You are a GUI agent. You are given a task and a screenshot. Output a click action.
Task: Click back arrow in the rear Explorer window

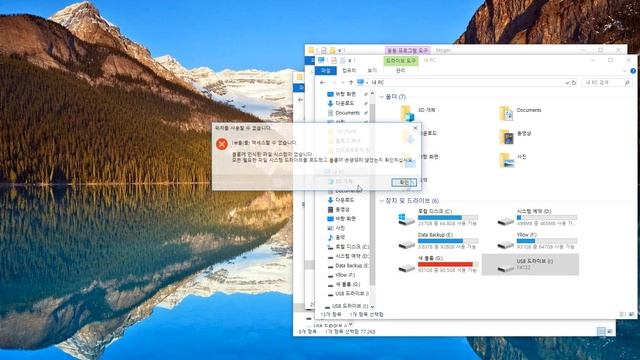click(301, 100)
